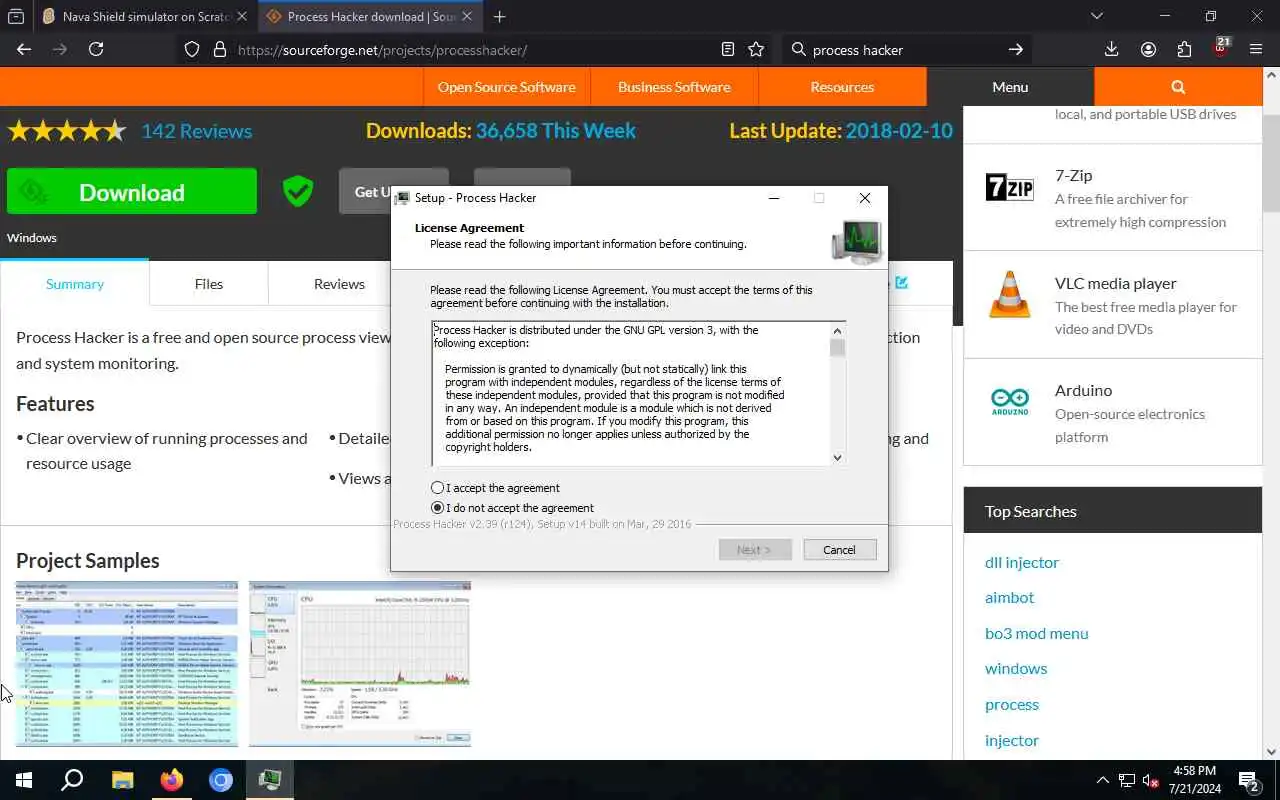Screen dimensions: 1280x800
Task: Click the Firefox taskbar icon
Action: [x=172, y=780]
